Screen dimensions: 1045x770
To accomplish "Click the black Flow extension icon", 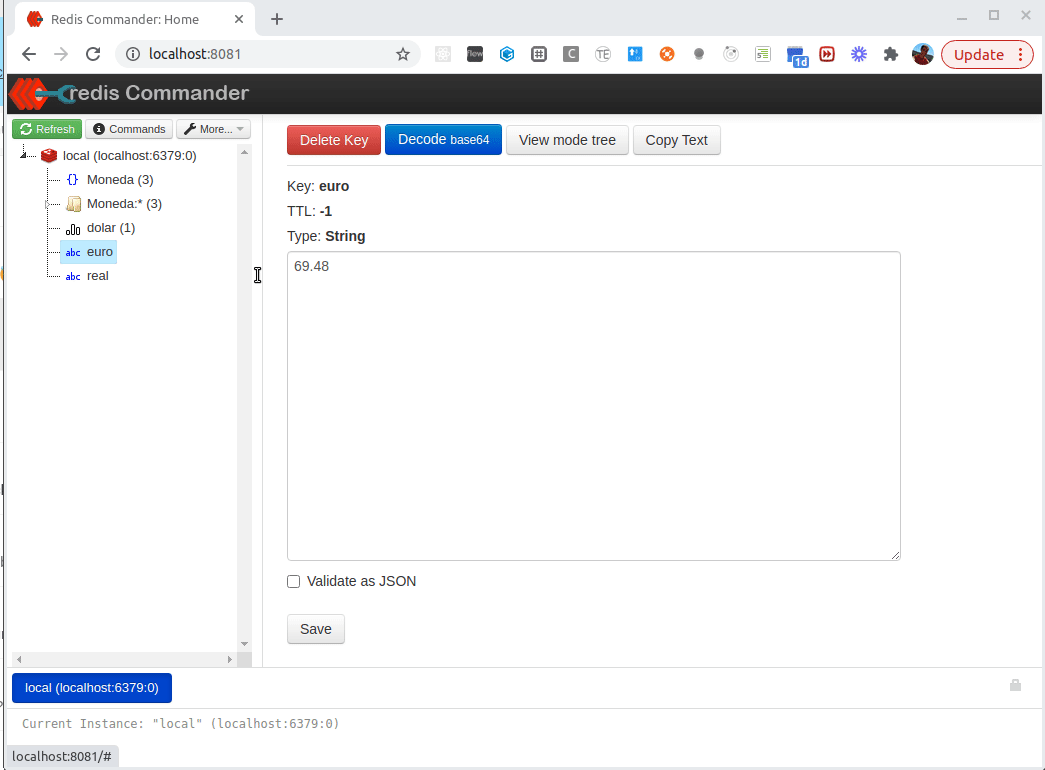I will [475, 54].
